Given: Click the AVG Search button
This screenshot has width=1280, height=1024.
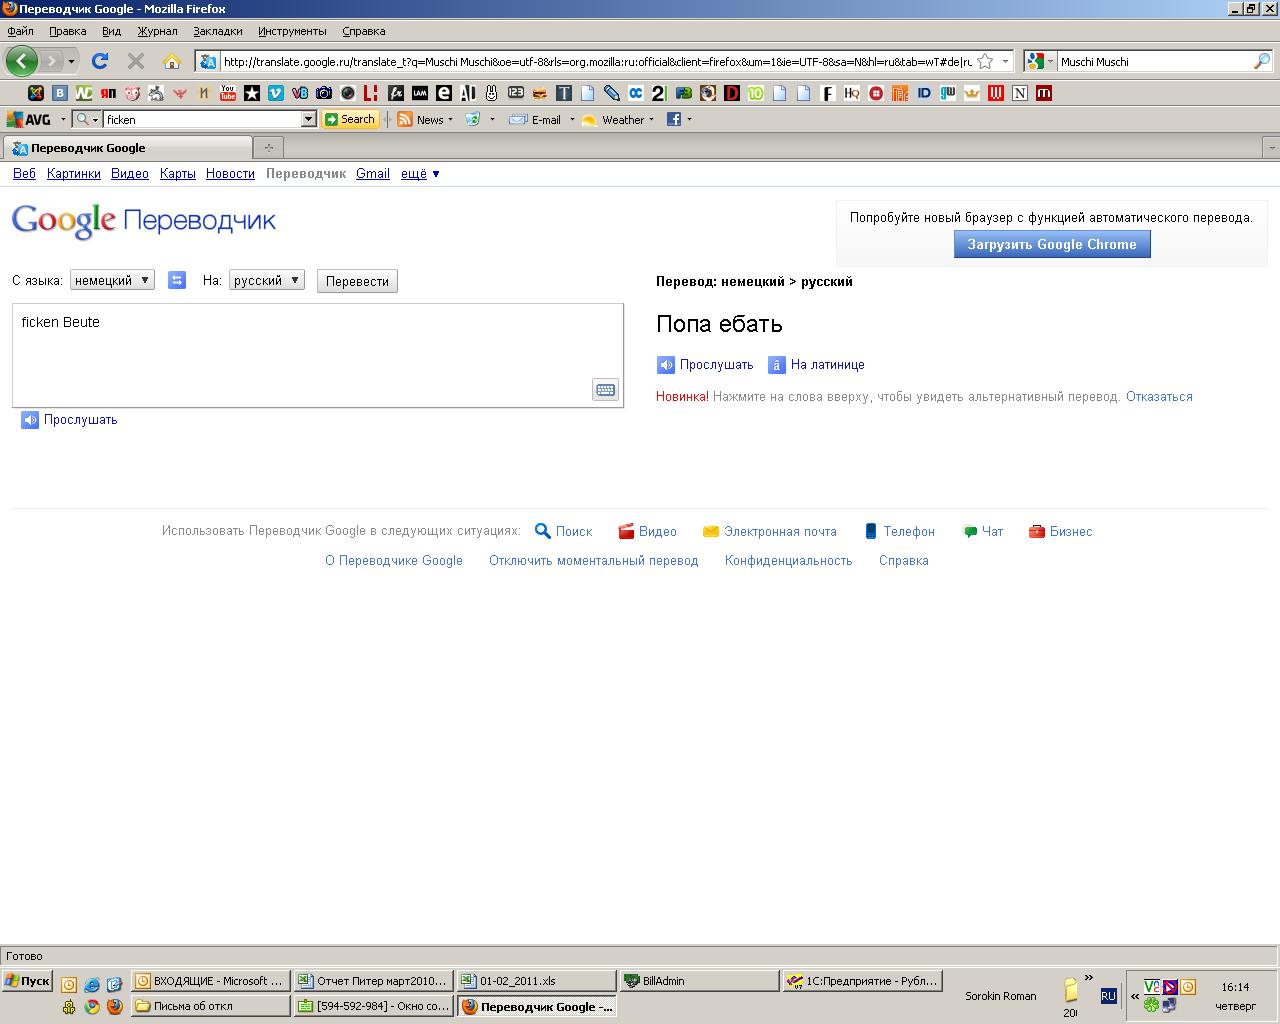Looking at the screenshot, I should 350,119.
